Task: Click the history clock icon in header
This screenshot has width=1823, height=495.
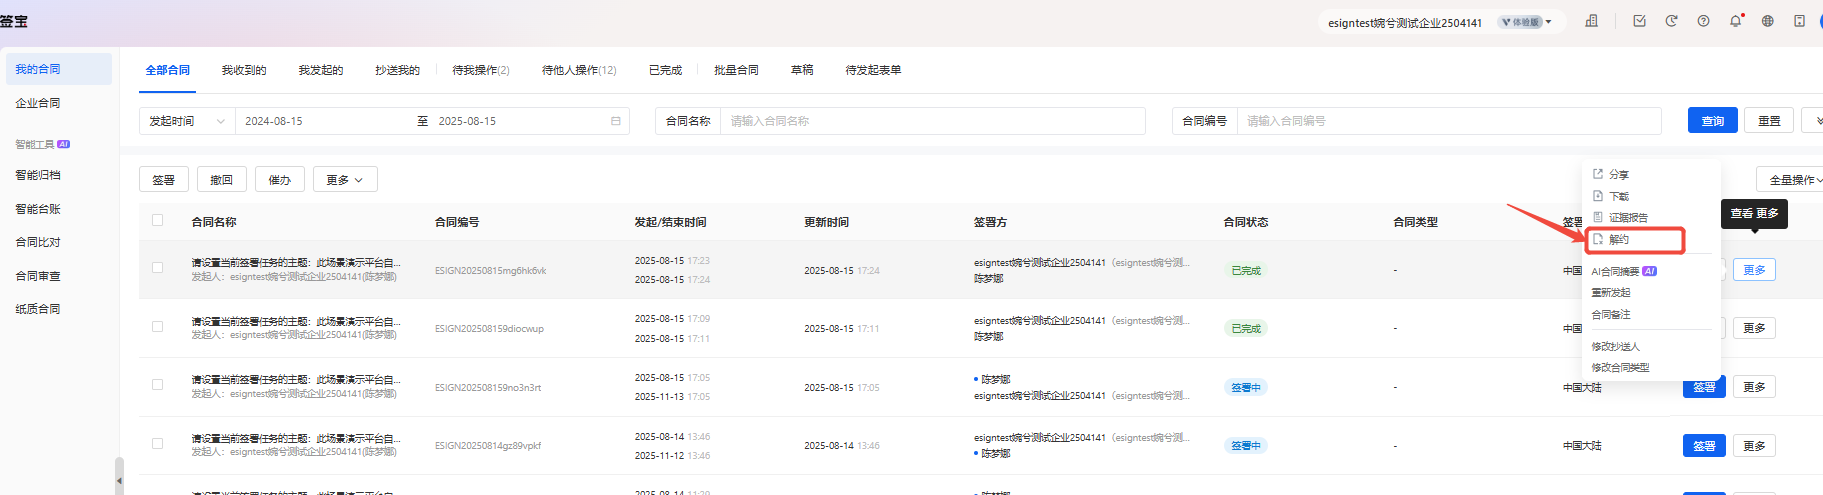Action: pyautogui.click(x=1671, y=21)
